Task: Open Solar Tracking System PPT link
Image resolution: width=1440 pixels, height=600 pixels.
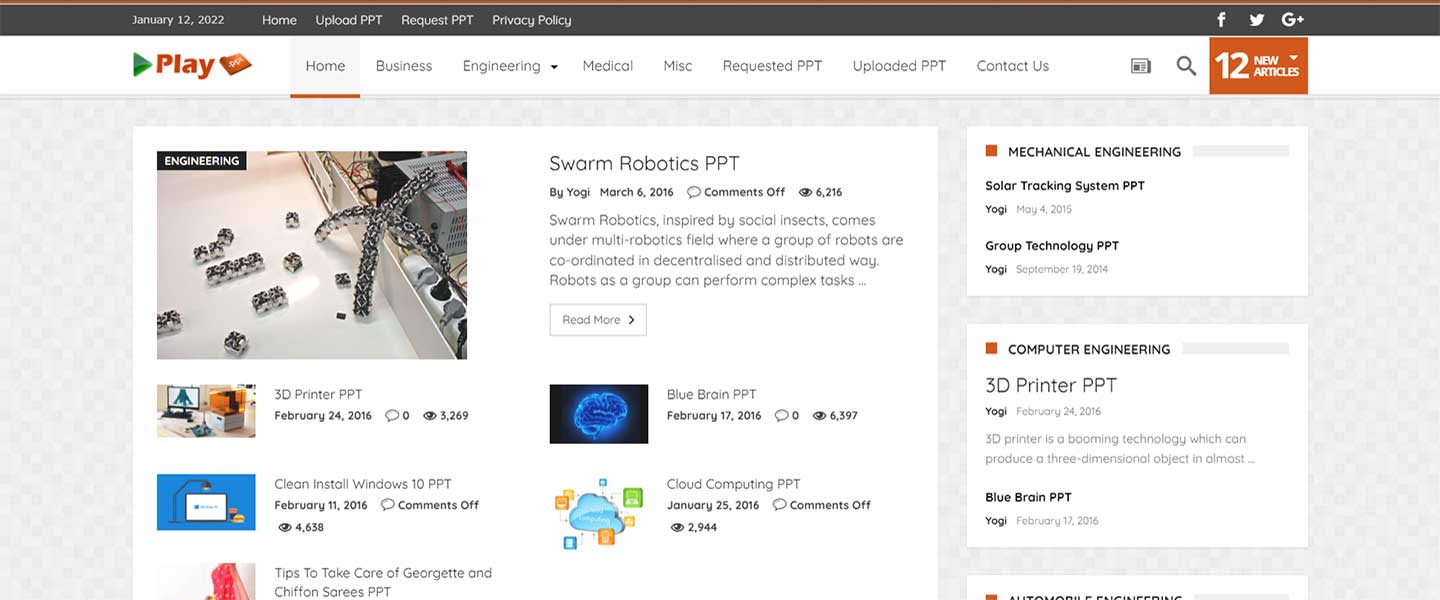Action: click(1065, 186)
